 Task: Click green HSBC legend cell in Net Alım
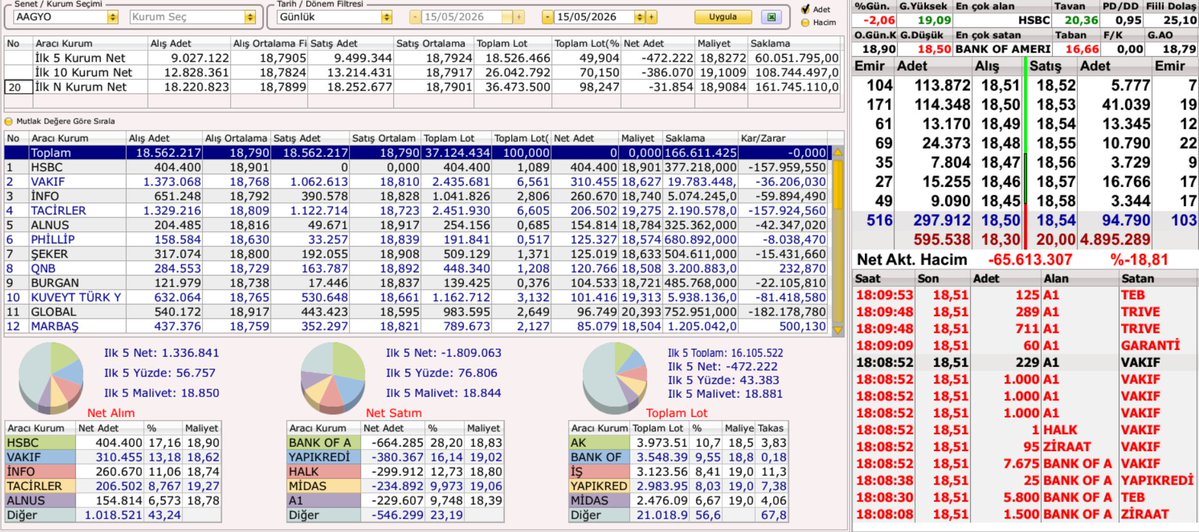pos(40,443)
